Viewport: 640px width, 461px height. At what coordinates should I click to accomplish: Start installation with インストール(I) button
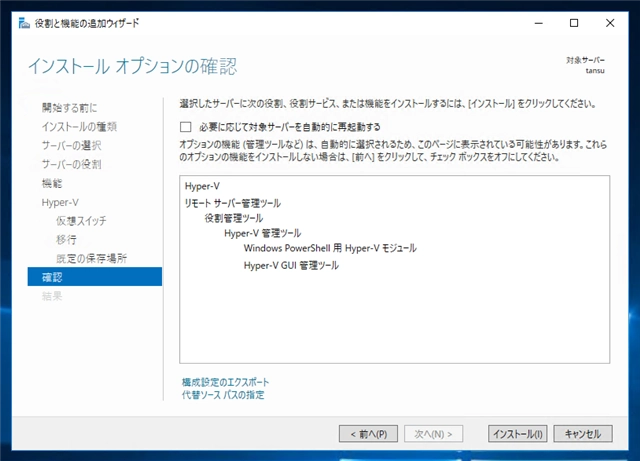coord(518,434)
